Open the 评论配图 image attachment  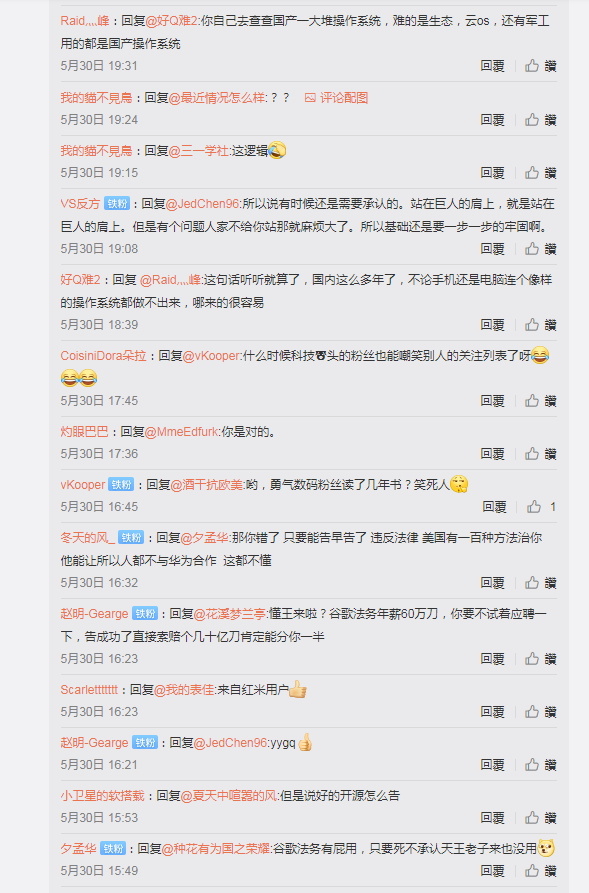tap(337, 98)
